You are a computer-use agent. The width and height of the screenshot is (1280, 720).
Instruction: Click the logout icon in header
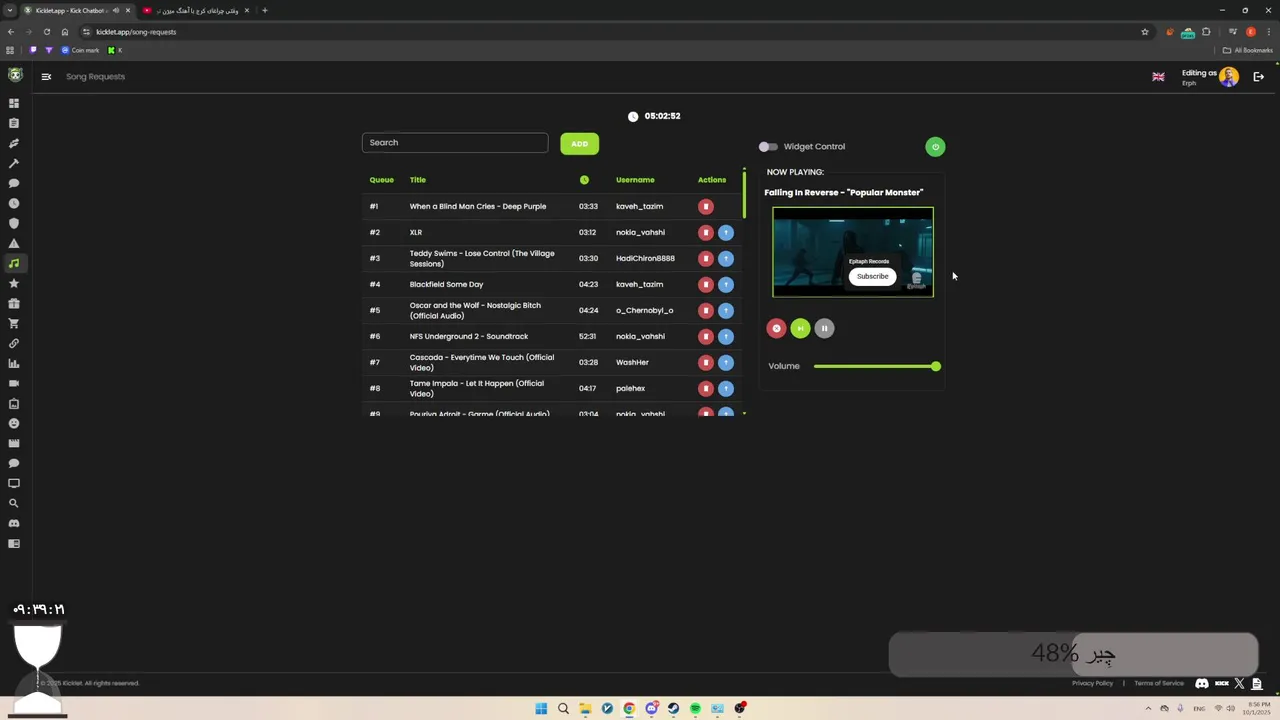pos(1258,76)
